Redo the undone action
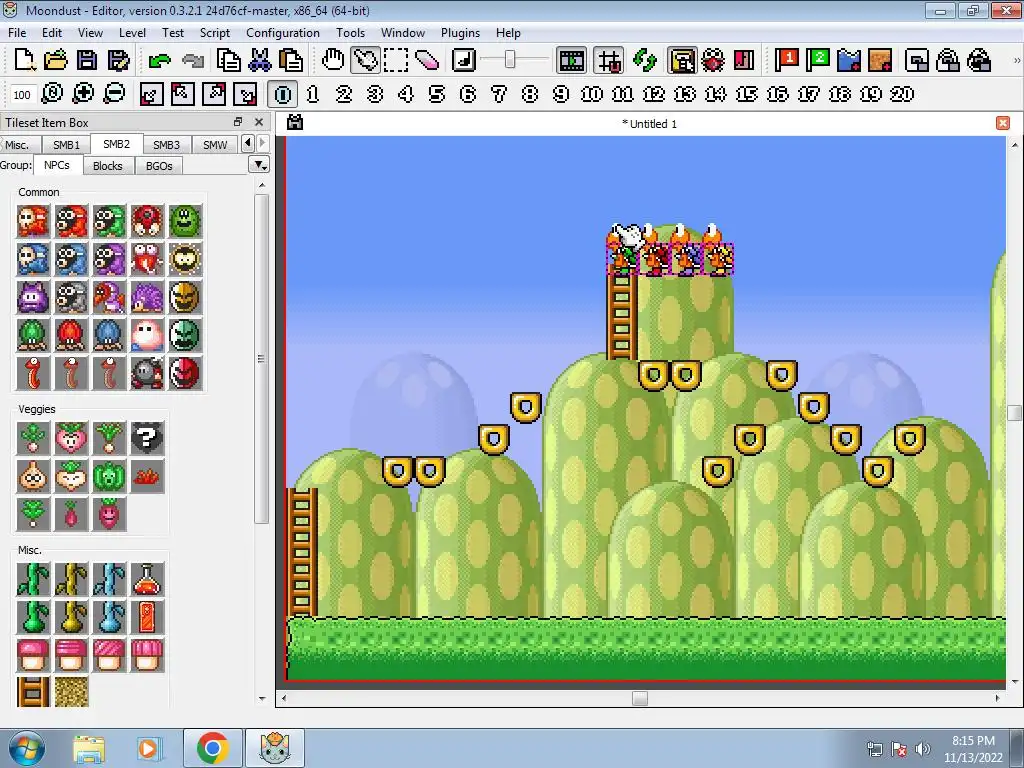Viewport: 1024px width, 768px height. [193, 60]
